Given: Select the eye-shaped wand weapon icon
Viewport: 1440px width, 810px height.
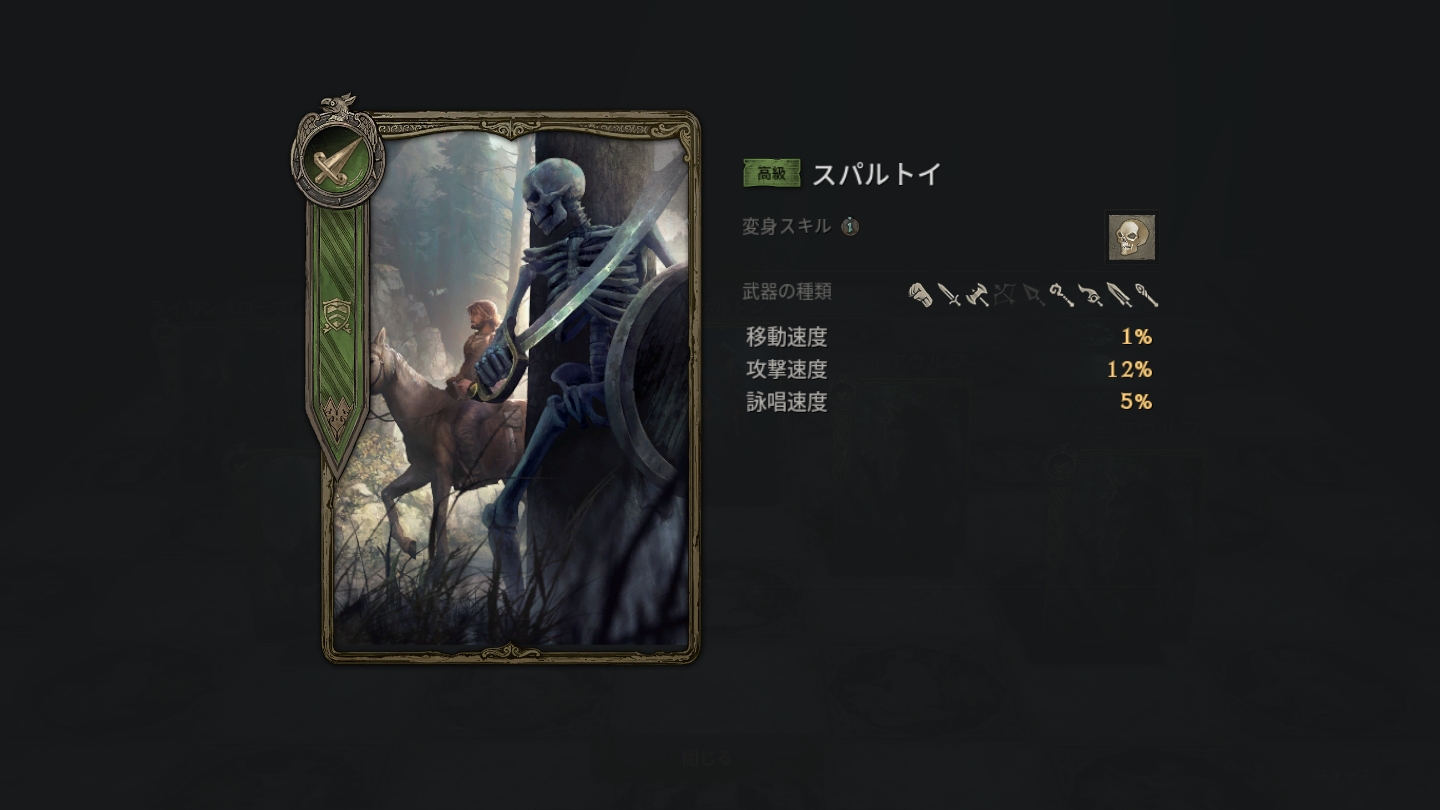Looking at the screenshot, I should (1090, 295).
